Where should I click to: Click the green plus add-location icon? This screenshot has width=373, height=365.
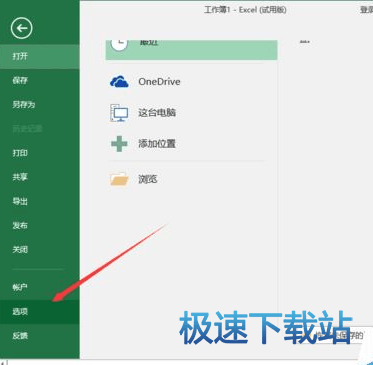tap(119, 144)
